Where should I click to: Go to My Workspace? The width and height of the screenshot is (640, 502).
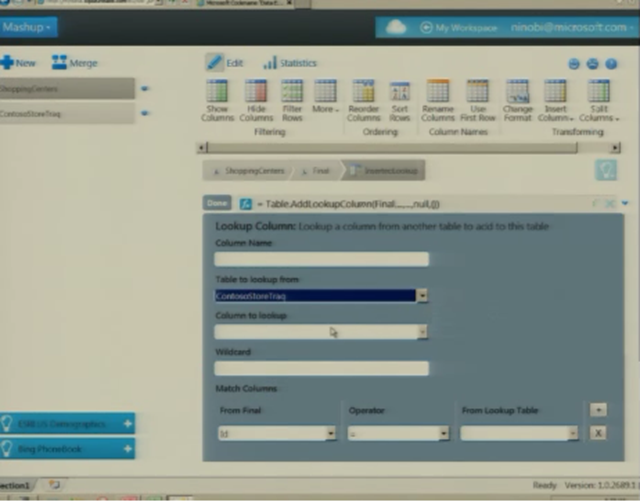pos(458,28)
